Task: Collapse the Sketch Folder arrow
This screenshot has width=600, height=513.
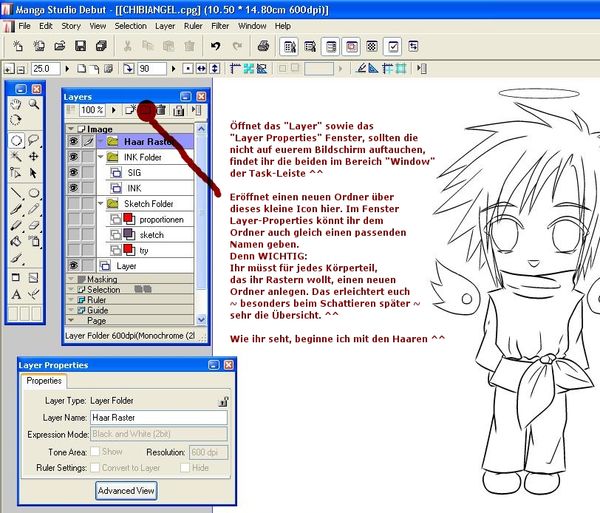Action: tap(101, 204)
